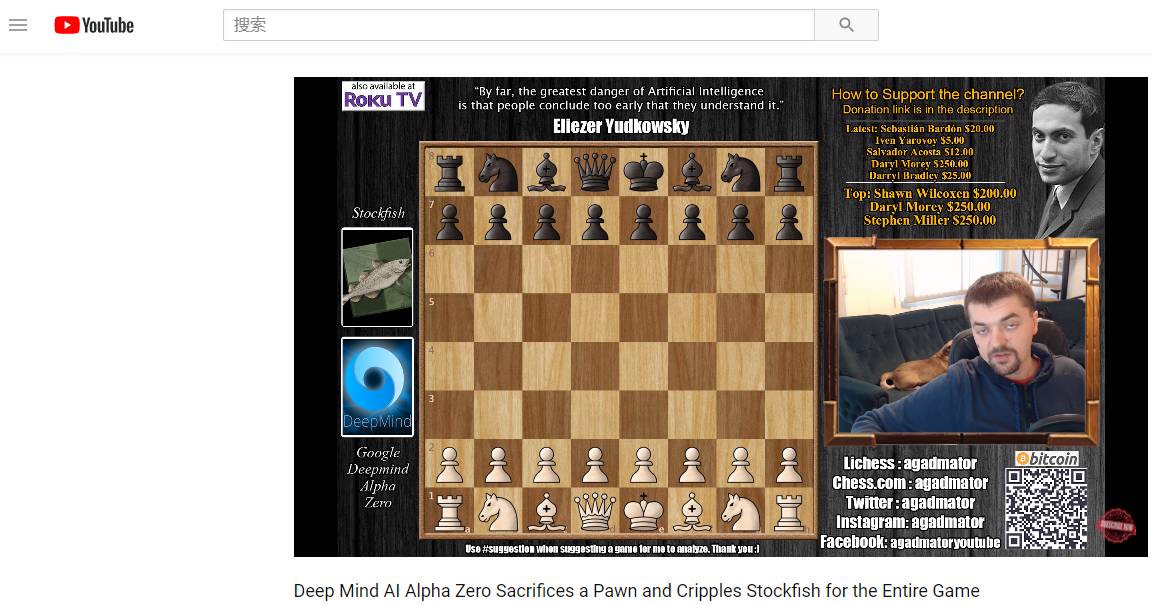The width and height of the screenshot is (1153, 605).
Task: Click the black pawn on d7
Action: [595, 222]
